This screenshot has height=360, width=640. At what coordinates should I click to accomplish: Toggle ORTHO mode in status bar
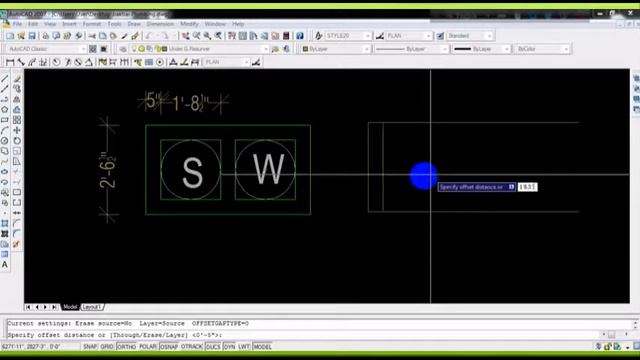point(126,347)
